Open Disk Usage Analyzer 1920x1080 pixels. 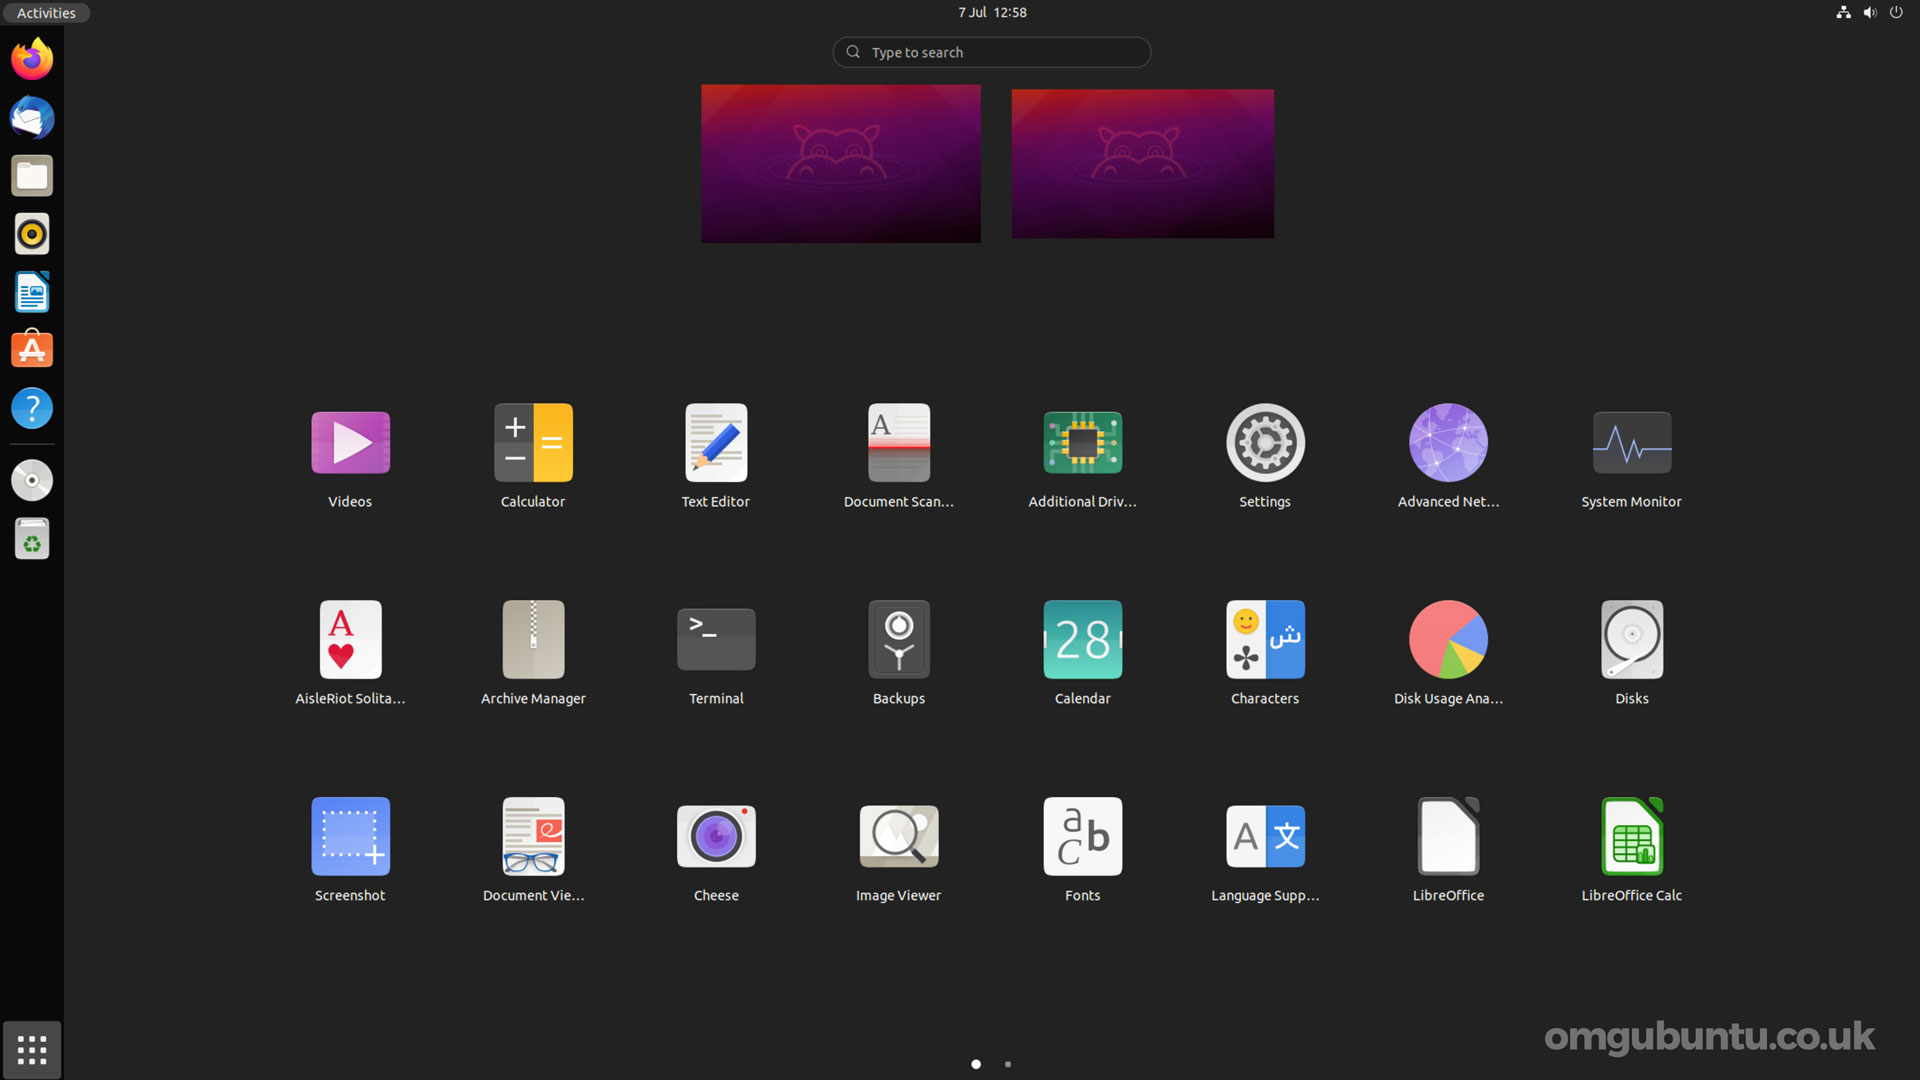(x=1448, y=638)
